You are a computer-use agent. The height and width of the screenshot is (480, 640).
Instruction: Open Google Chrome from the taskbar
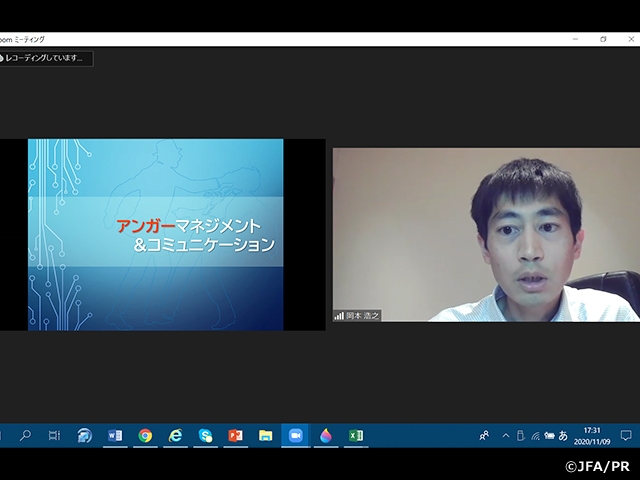145,435
